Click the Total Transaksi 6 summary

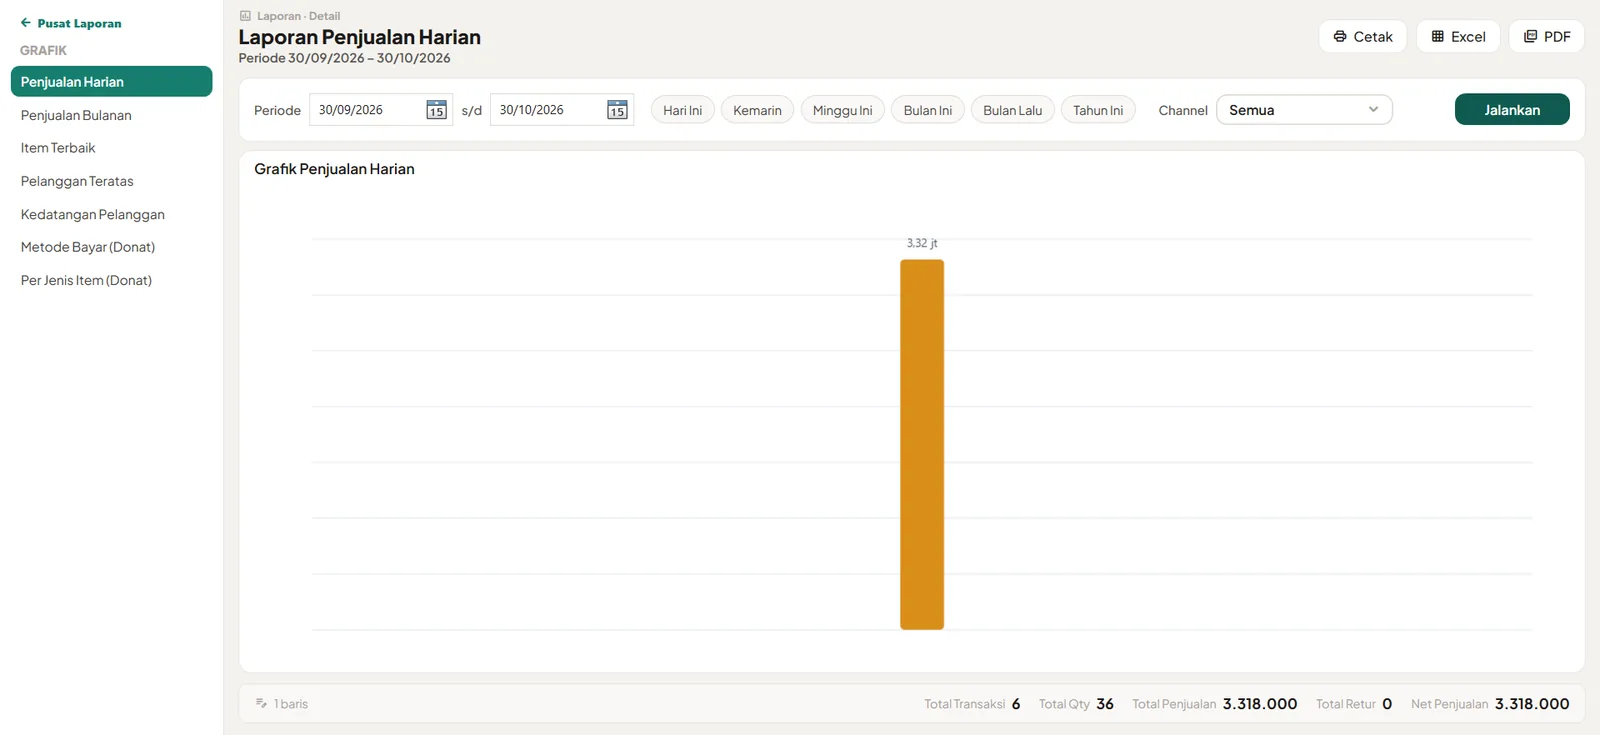(972, 704)
